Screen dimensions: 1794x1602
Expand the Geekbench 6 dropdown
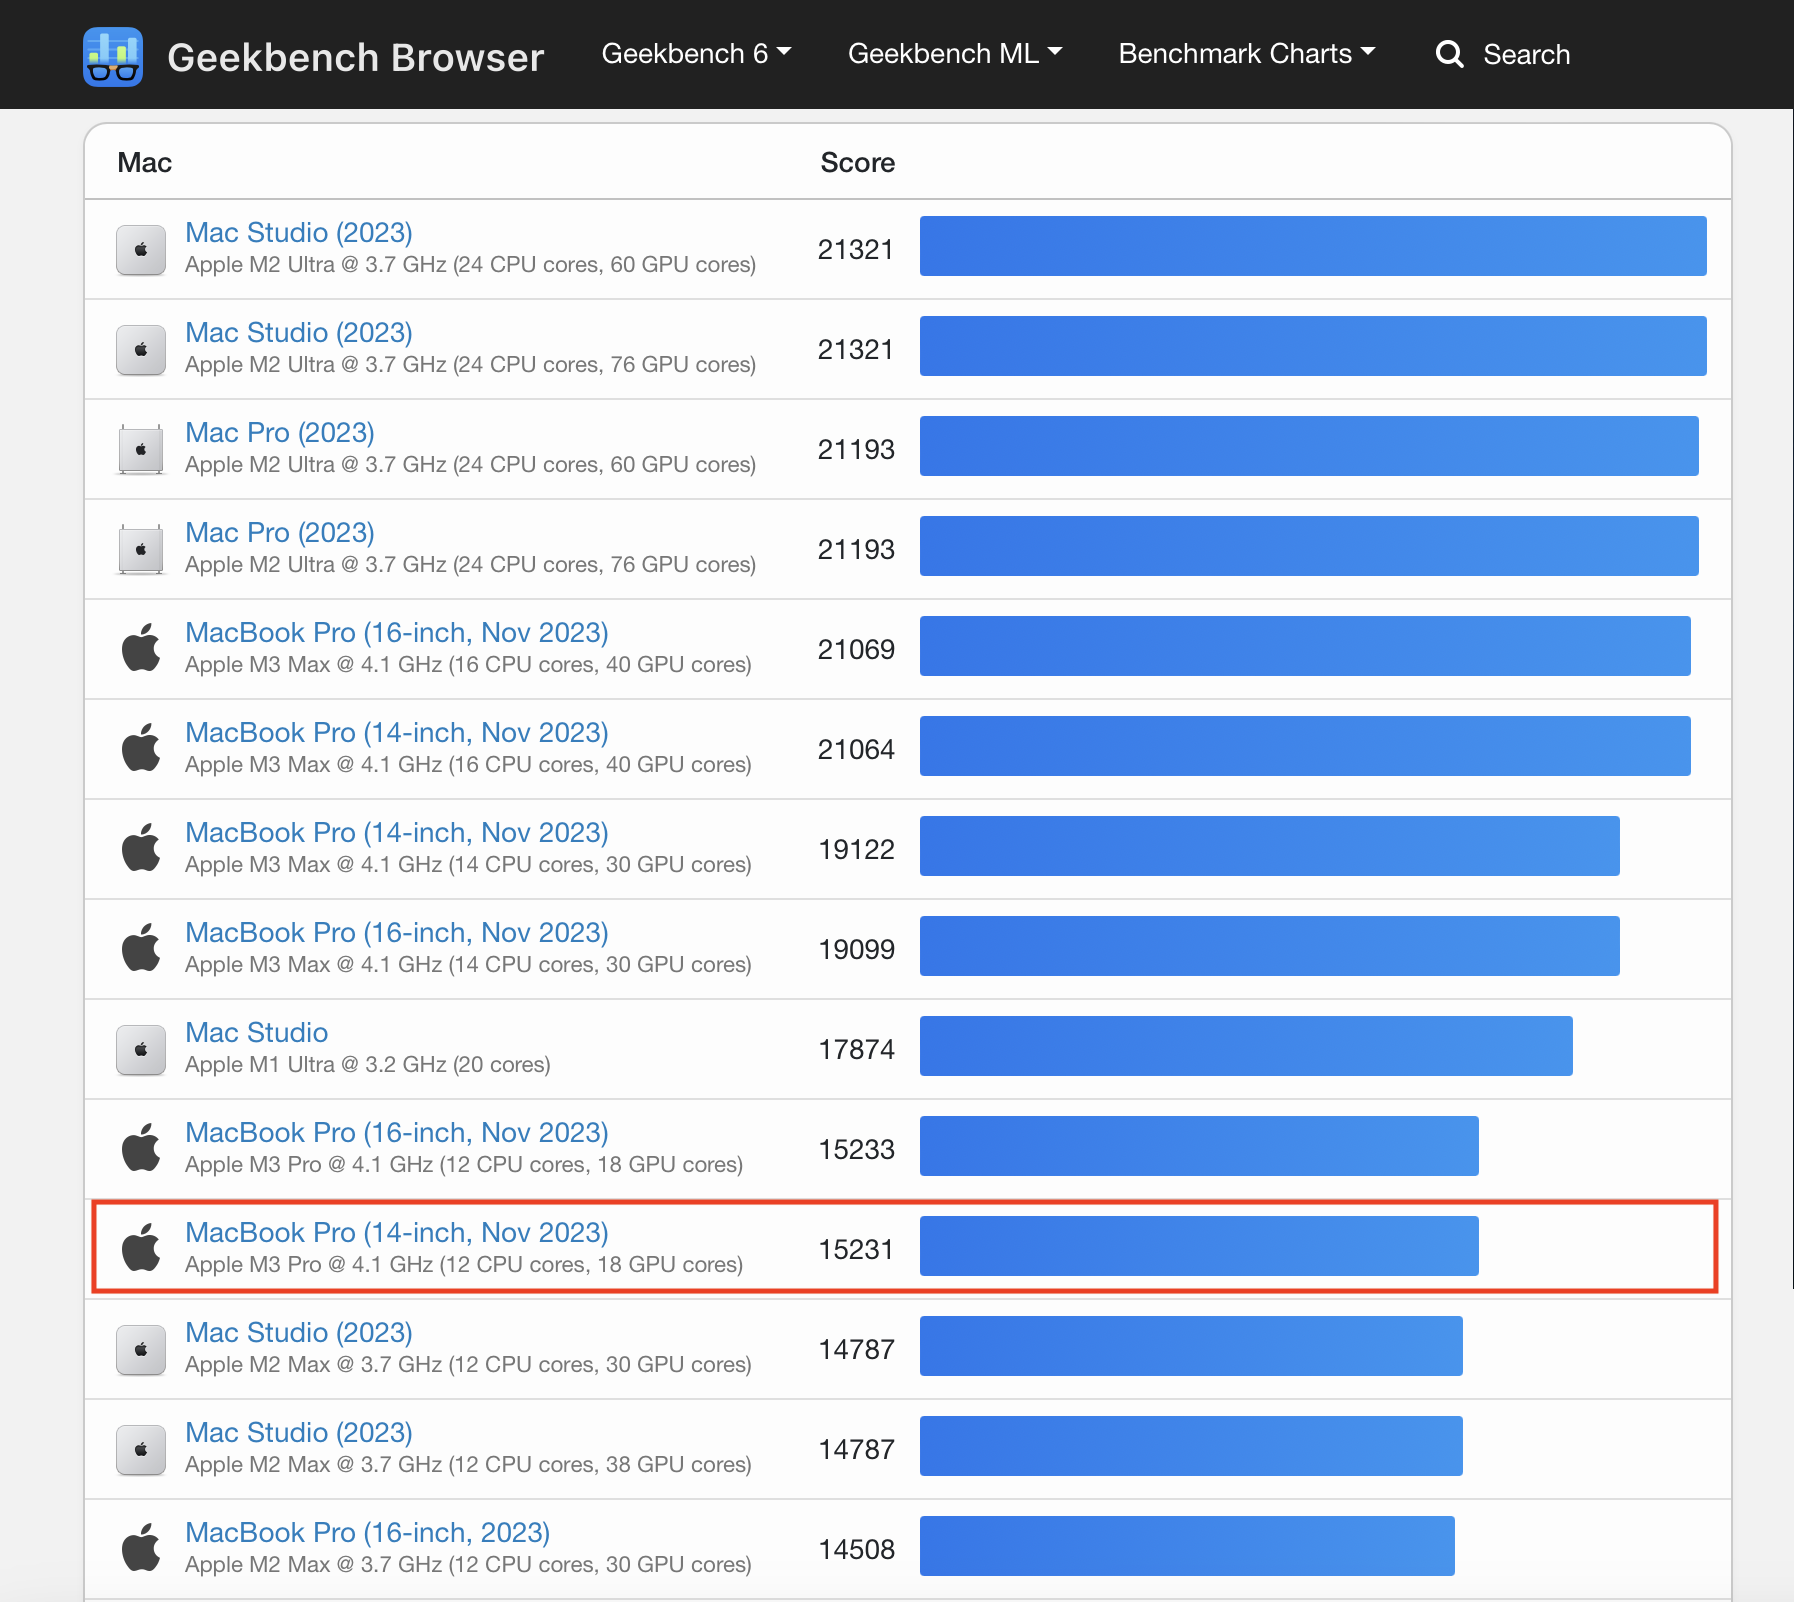[x=696, y=54]
